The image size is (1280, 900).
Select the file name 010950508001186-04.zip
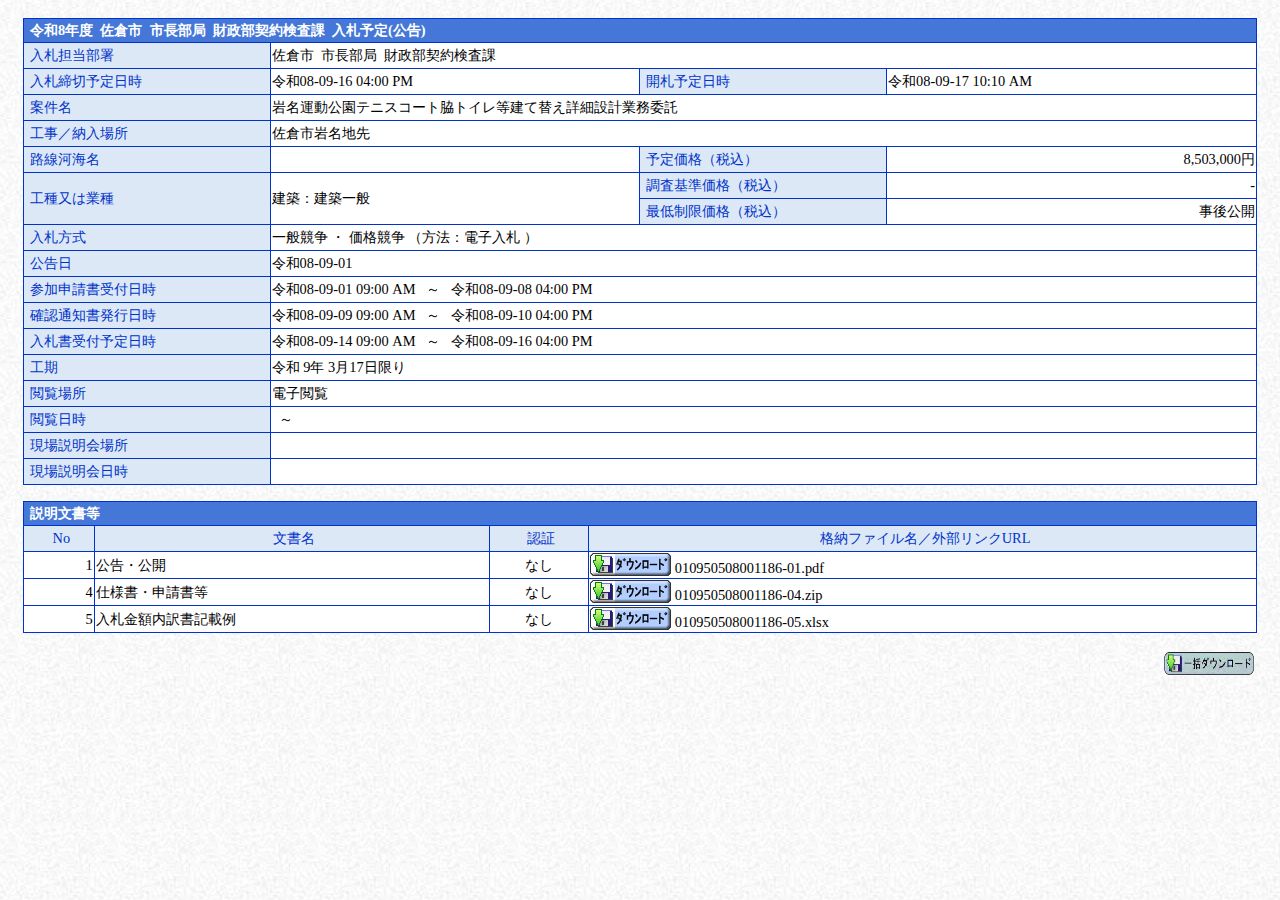point(748,595)
